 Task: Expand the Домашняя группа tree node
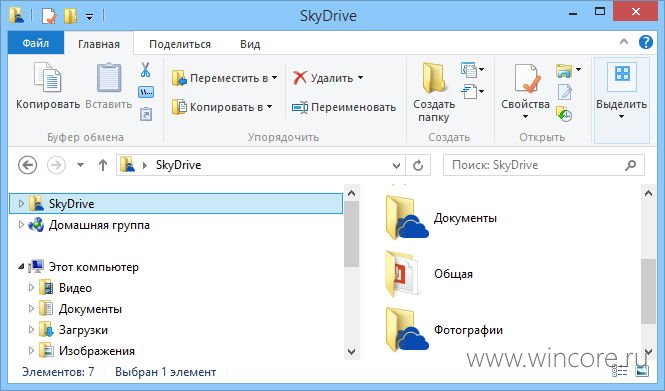(21, 225)
